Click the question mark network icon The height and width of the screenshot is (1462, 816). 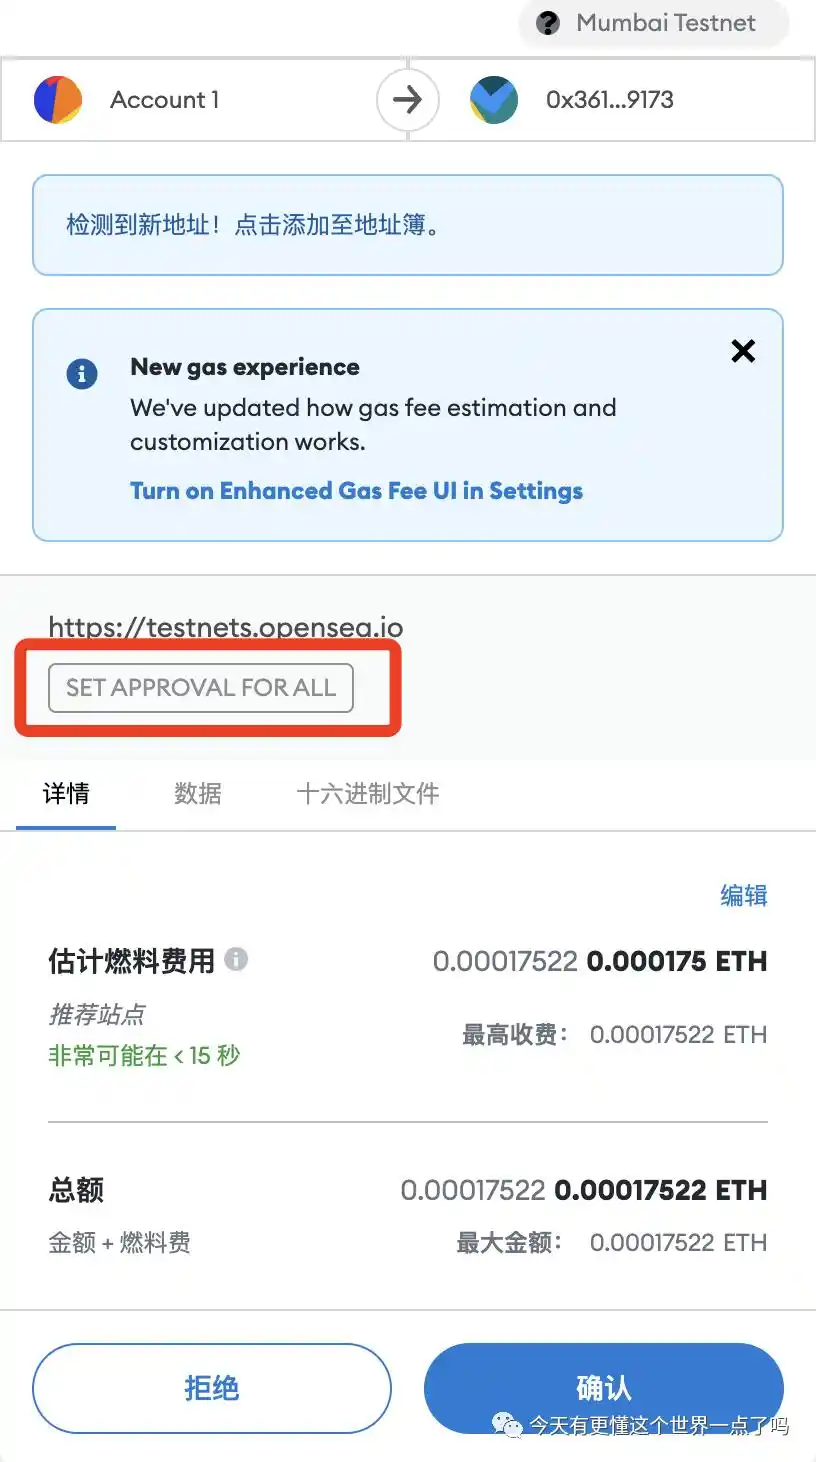[548, 23]
